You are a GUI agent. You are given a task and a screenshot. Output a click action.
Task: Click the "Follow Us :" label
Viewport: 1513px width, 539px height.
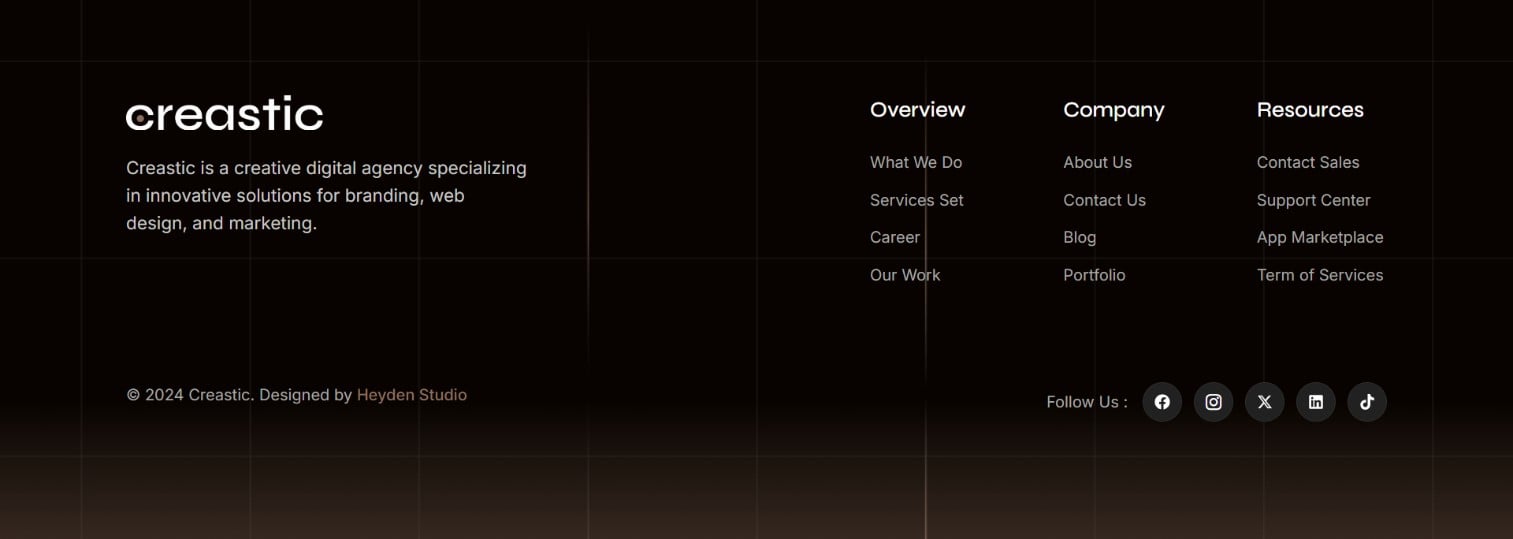point(1087,402)
